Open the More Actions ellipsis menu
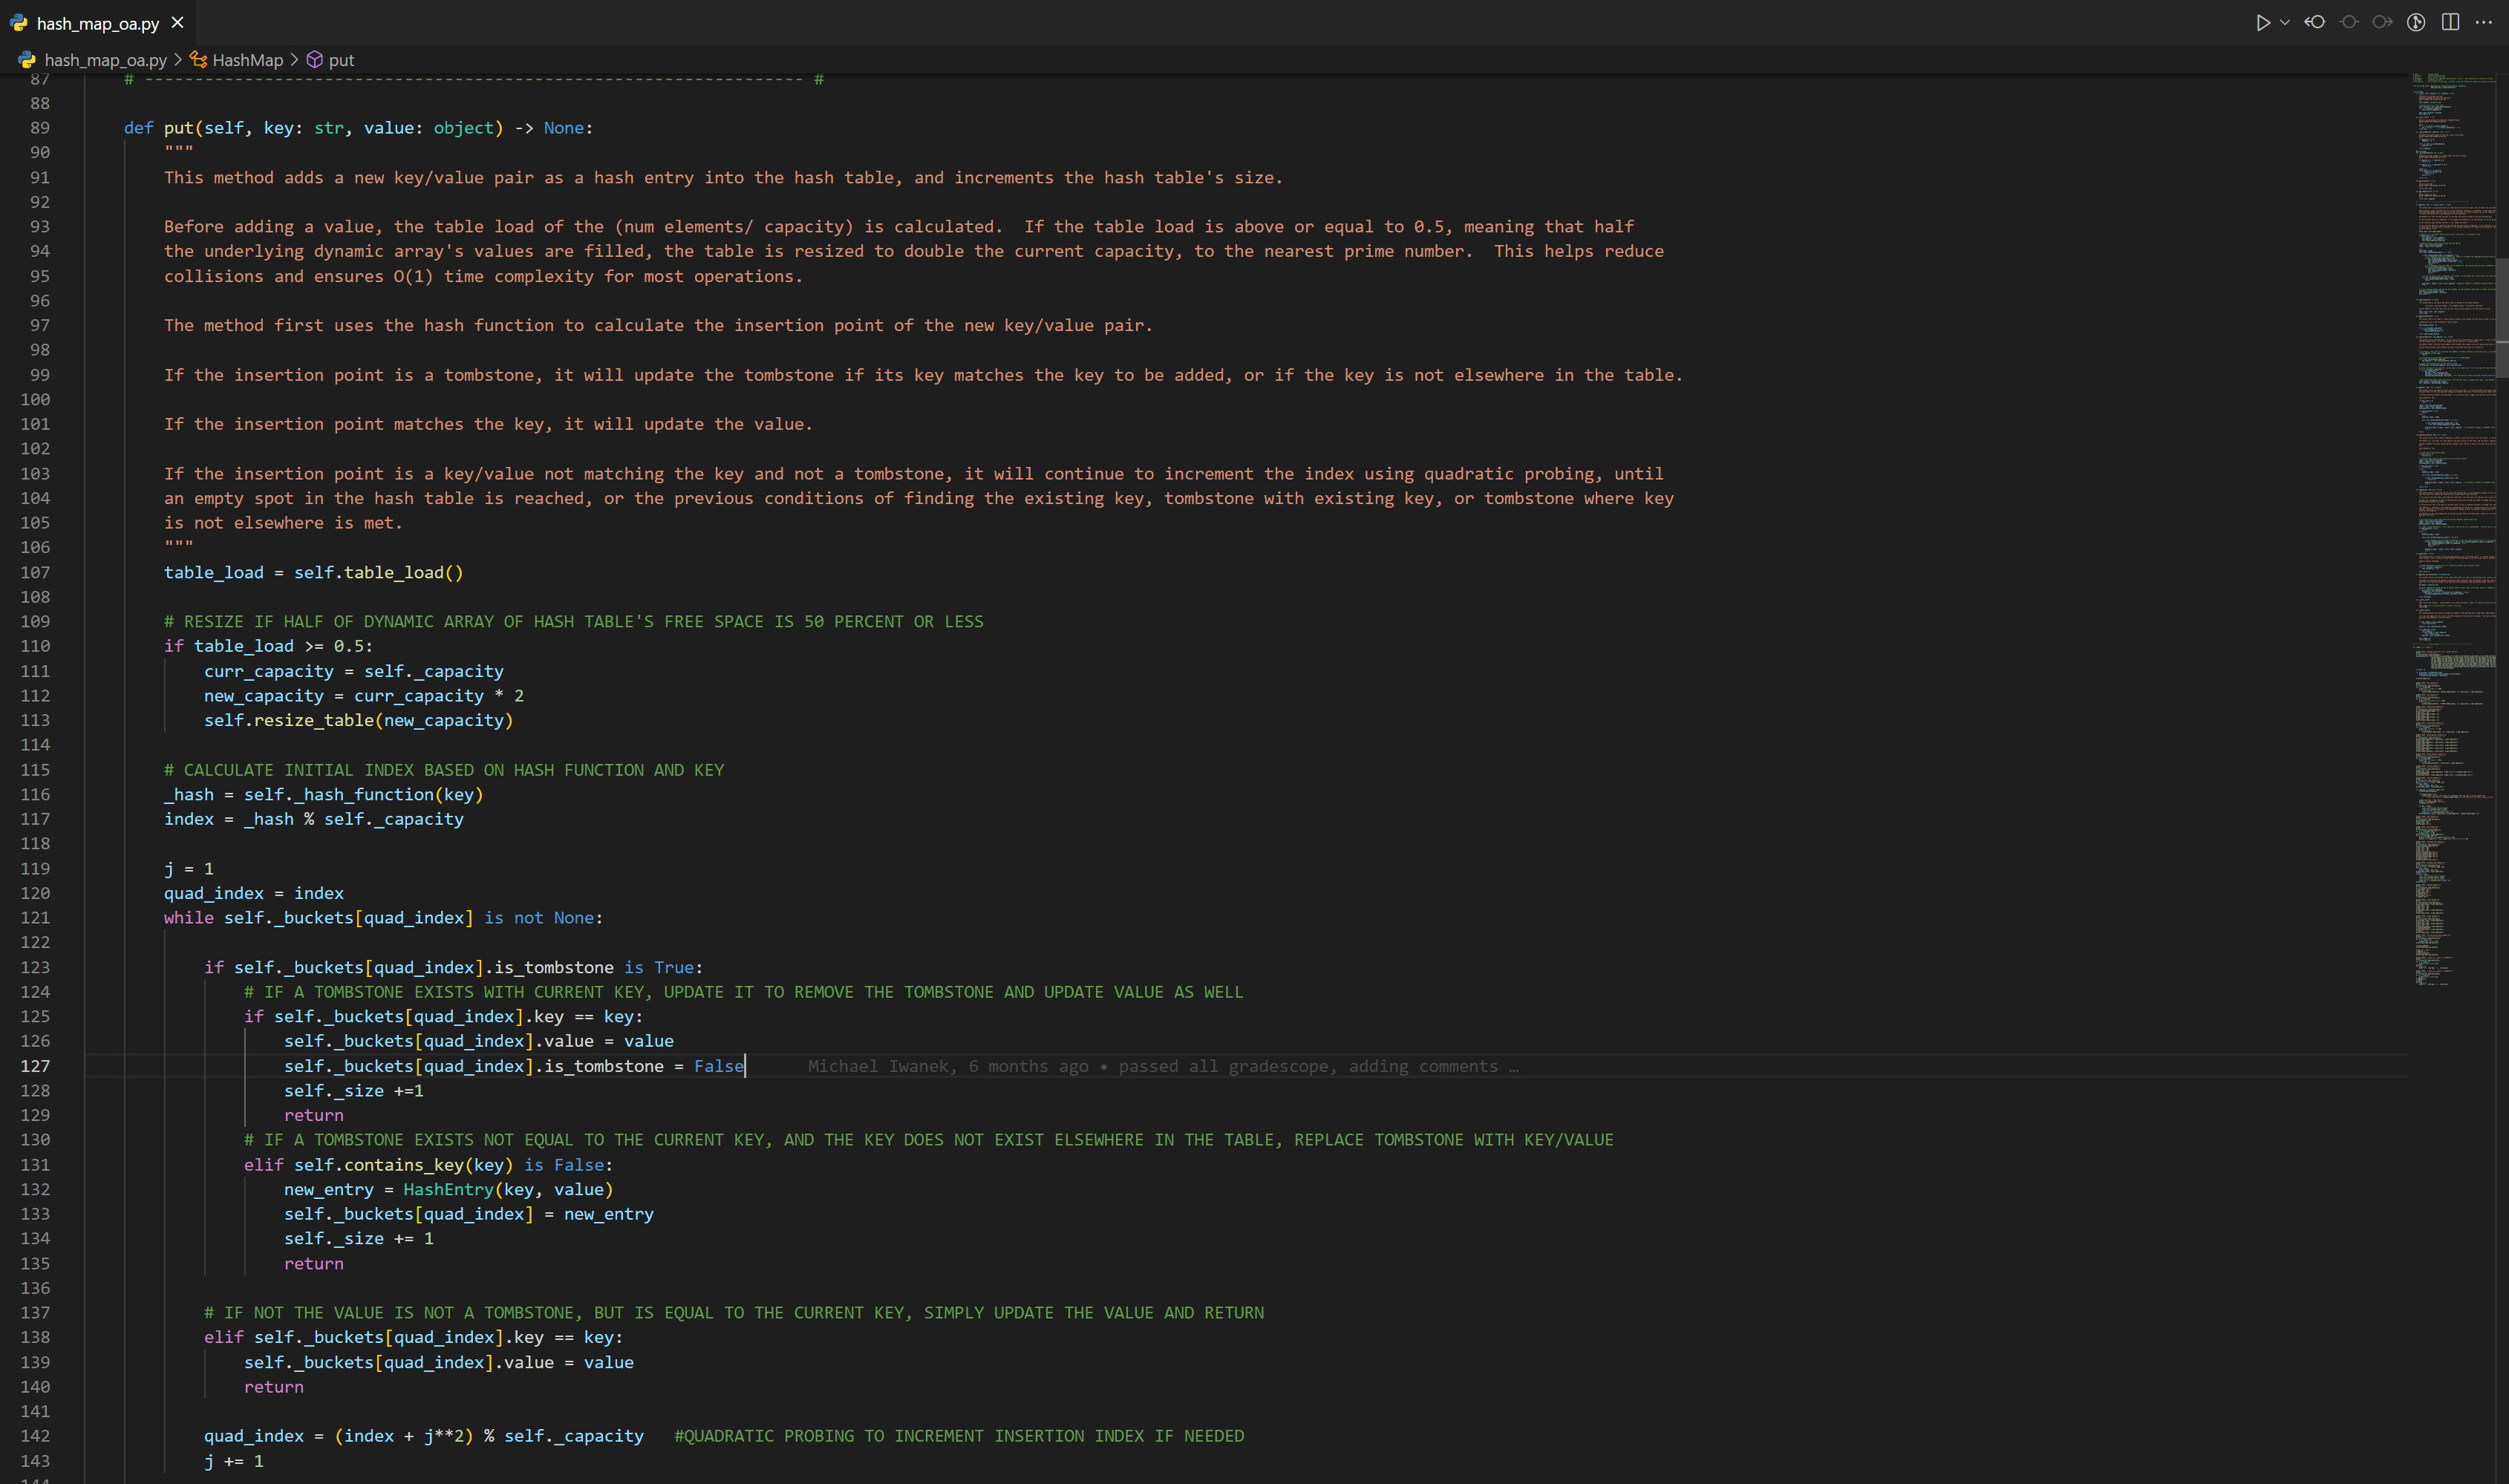The height and width of the screenshot is (1484, 2509). coord(2484,22)
